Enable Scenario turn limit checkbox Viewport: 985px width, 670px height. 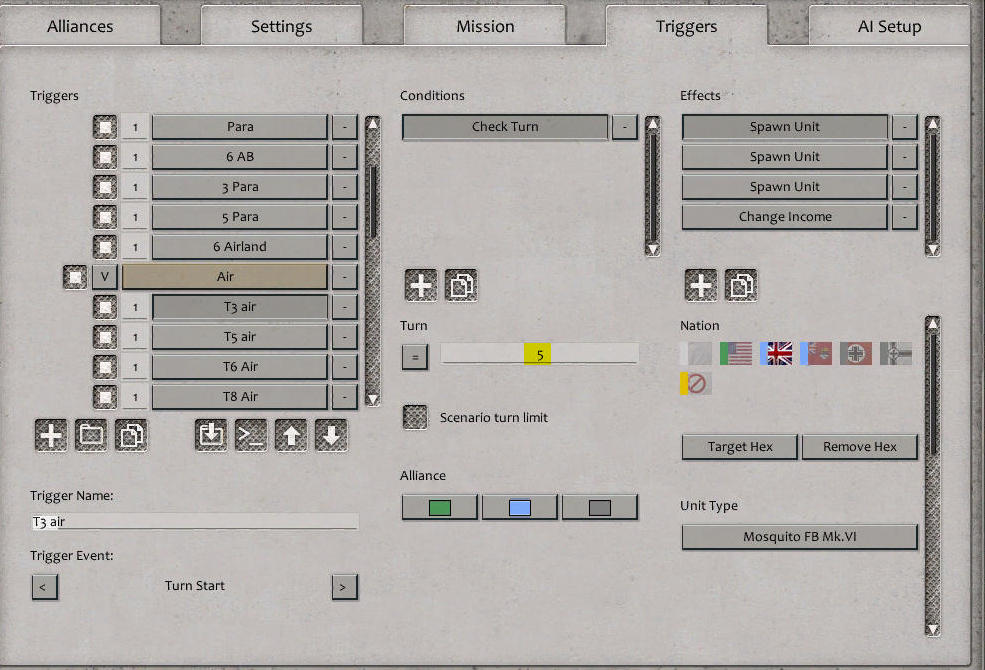coord(415,417)
